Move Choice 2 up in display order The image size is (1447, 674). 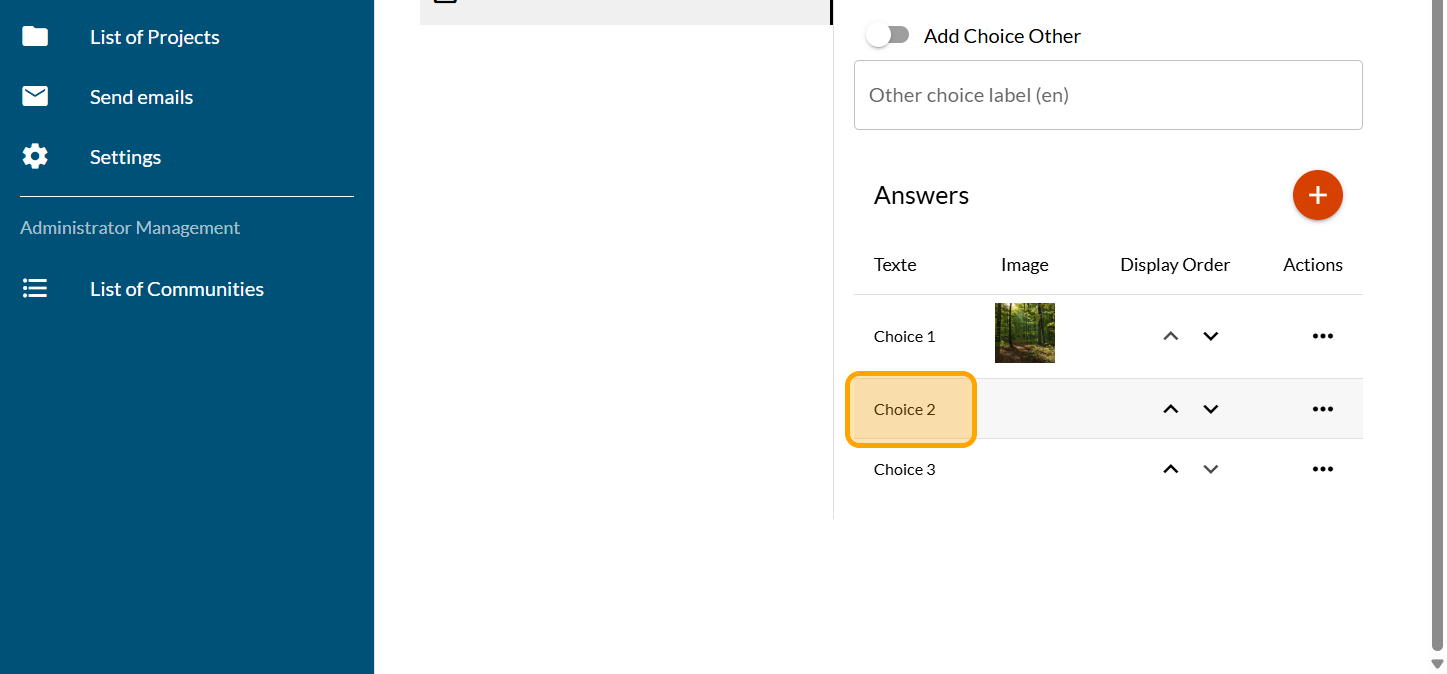1171,409
